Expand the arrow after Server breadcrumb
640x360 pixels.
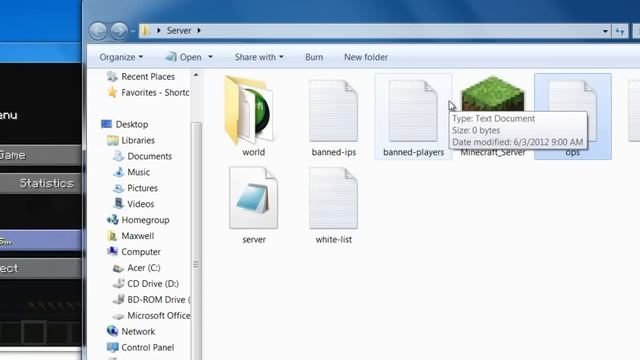point(199,31)
